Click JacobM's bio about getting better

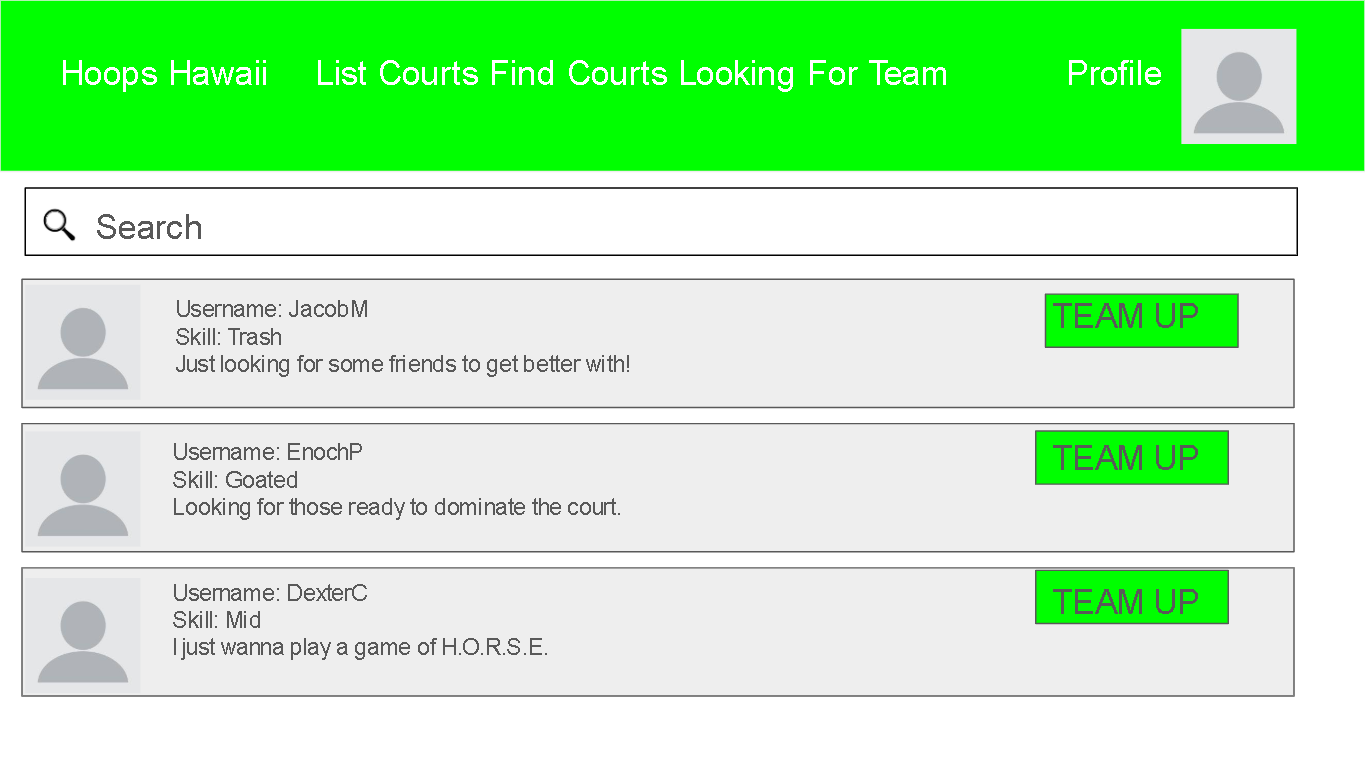[x=403, y=364]
